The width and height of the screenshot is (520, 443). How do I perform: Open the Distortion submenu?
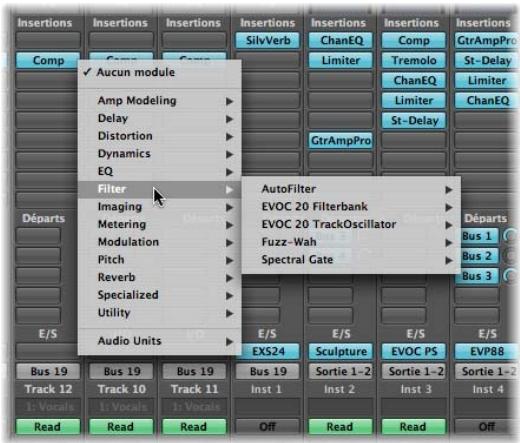coord(159,136)
